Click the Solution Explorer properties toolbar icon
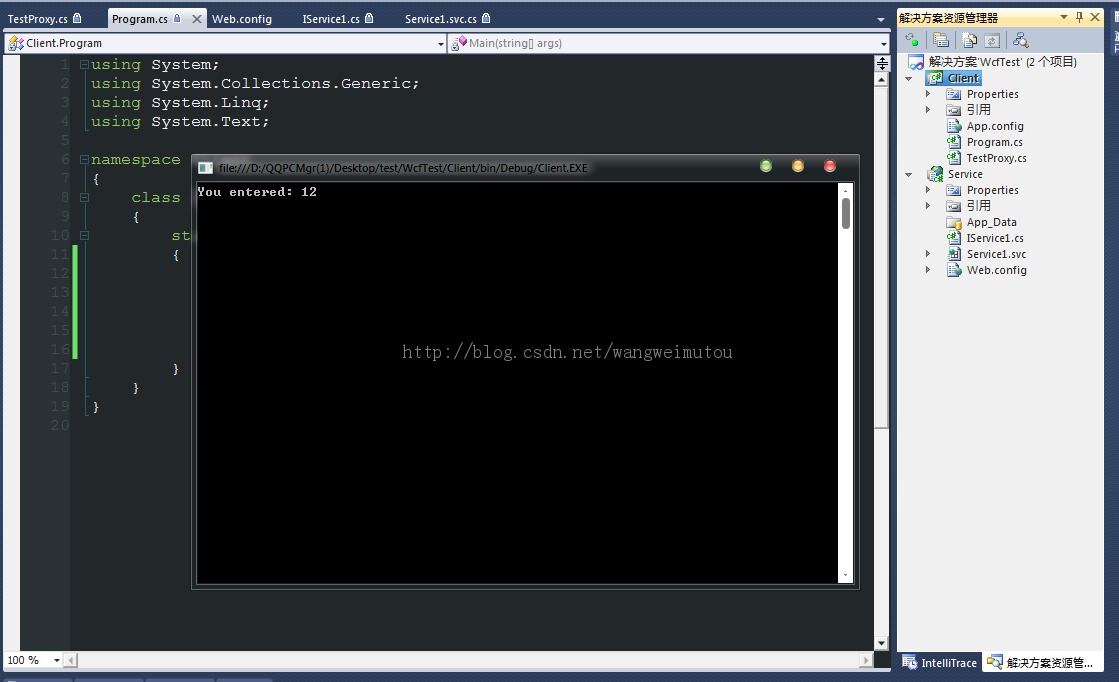This screenshot has height=682, width=1119. pos(941,40)
